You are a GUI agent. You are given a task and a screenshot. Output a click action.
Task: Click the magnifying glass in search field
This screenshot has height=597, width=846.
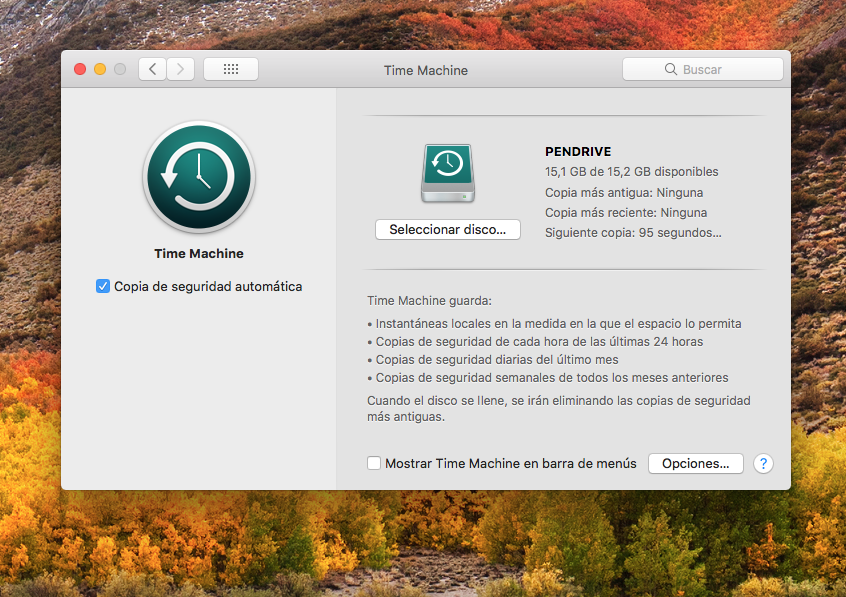[x=671, y=70]
